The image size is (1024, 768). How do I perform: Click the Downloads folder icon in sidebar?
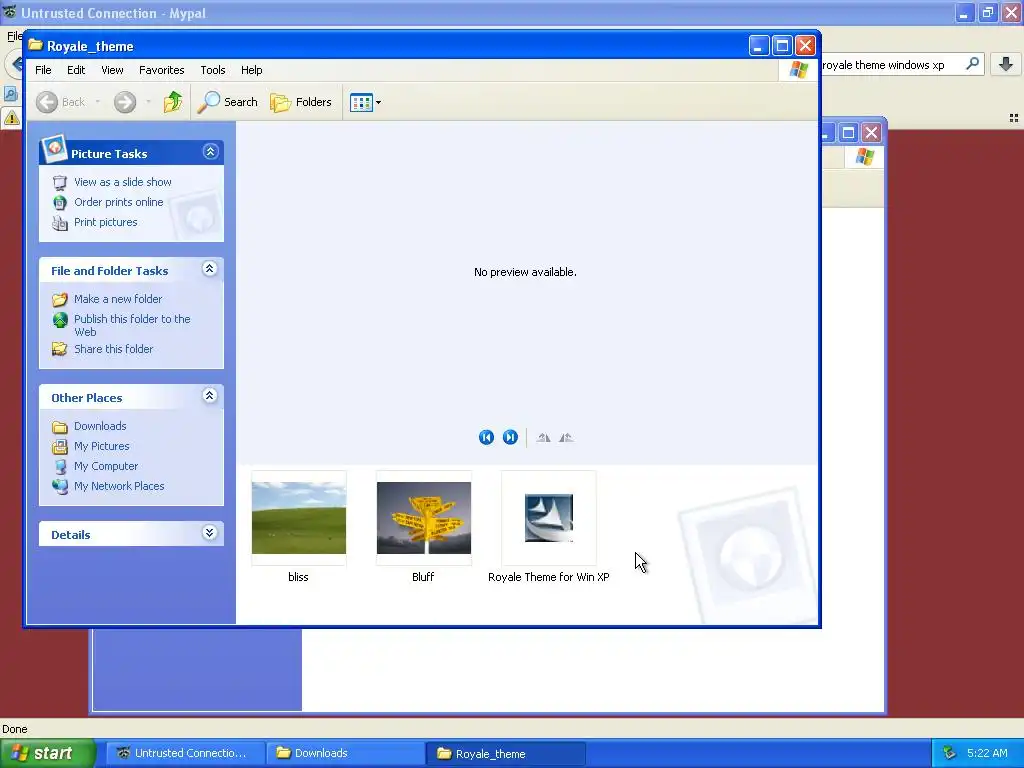[59, 427]
